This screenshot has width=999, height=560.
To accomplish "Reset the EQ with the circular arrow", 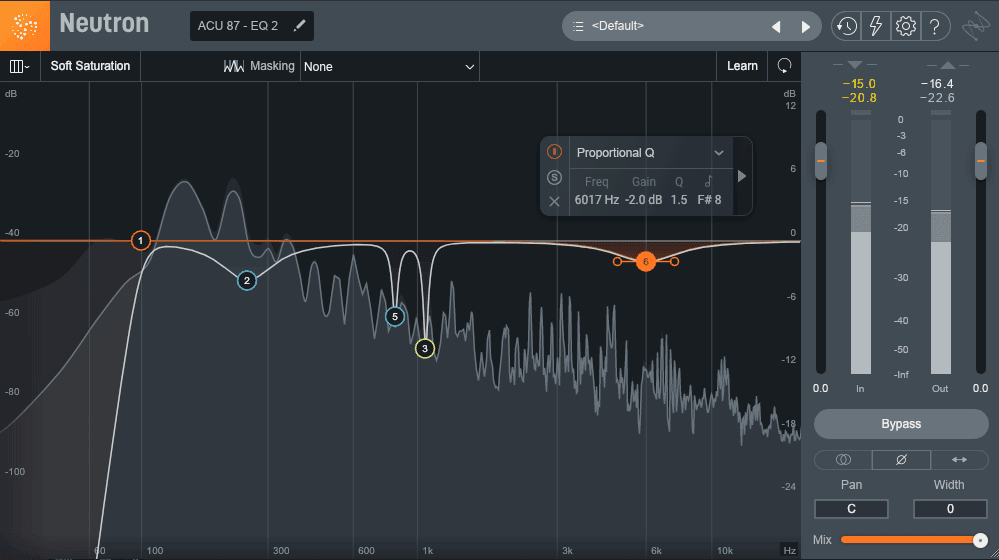I will [x=784, y=66].
